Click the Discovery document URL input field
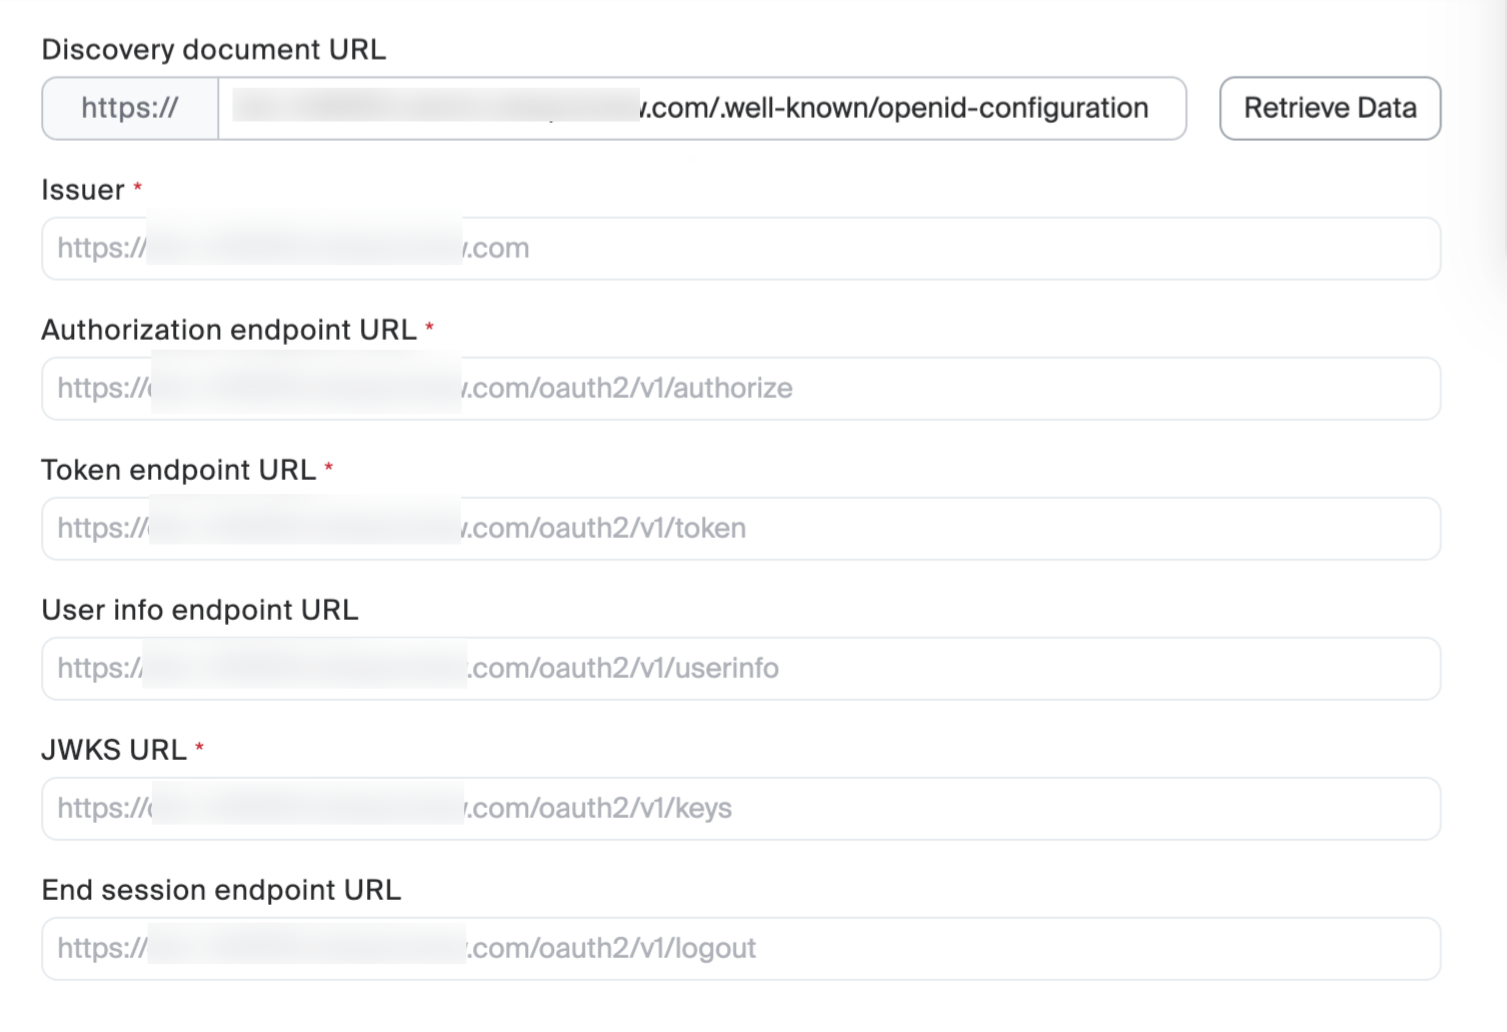Image resolution: width=1507 pixels, height=1032 pixels. [x=700, y=108]
